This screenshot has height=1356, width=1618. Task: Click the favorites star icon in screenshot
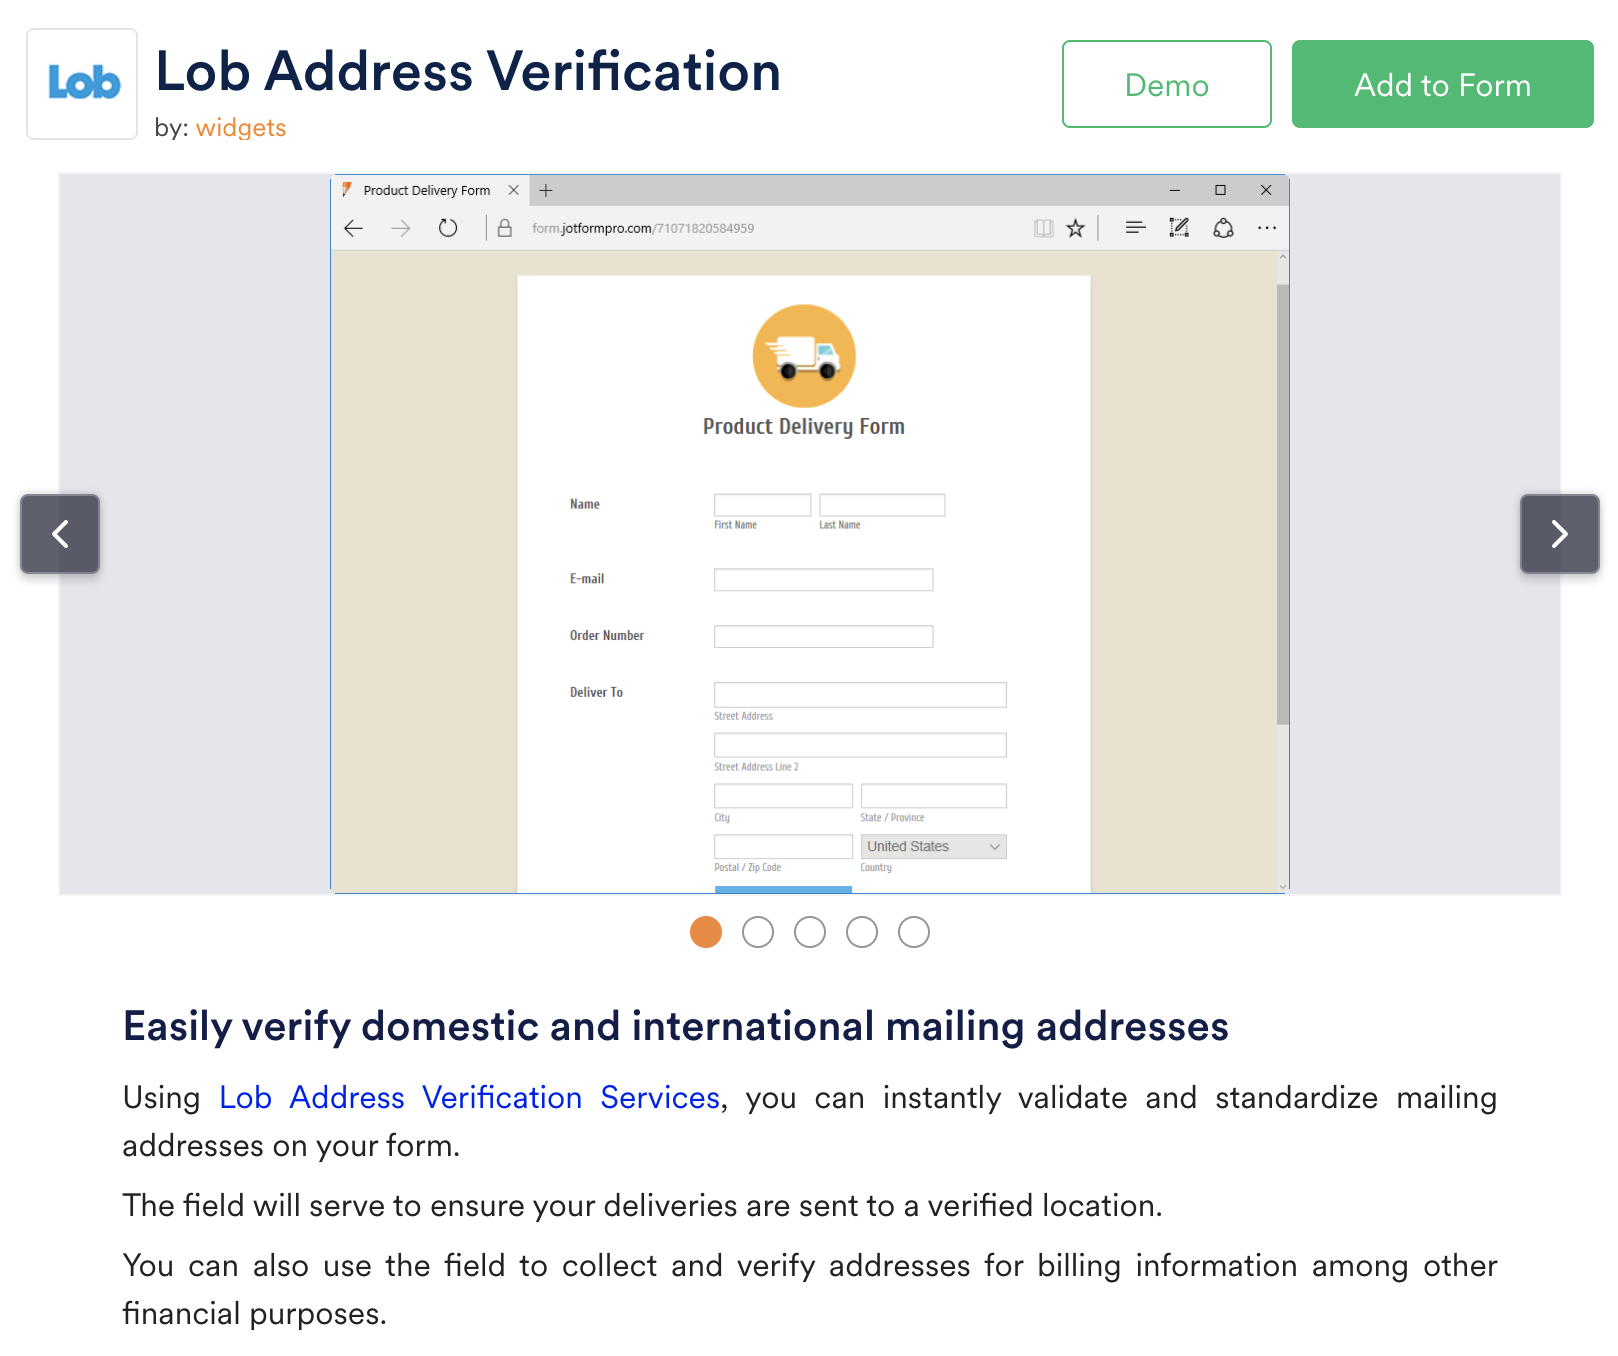pos(1076,228)
